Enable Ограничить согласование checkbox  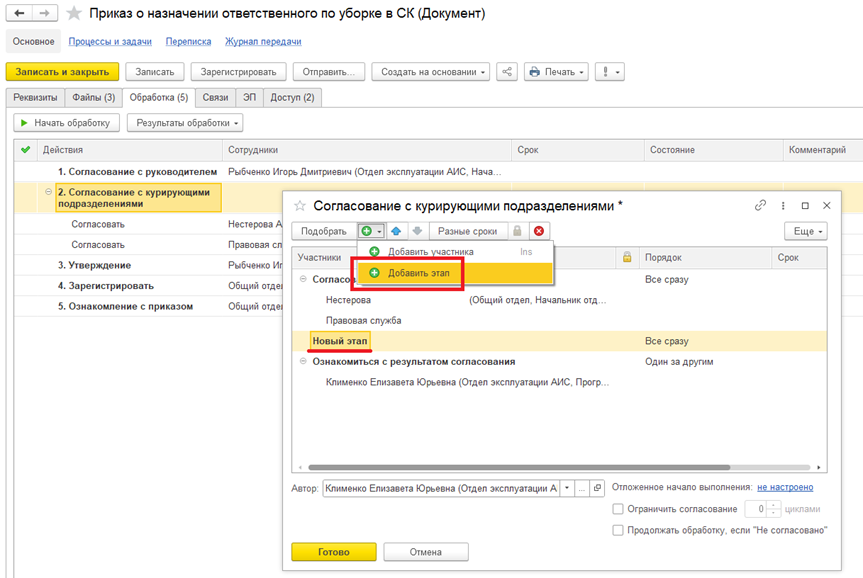[x=618, y=509]
